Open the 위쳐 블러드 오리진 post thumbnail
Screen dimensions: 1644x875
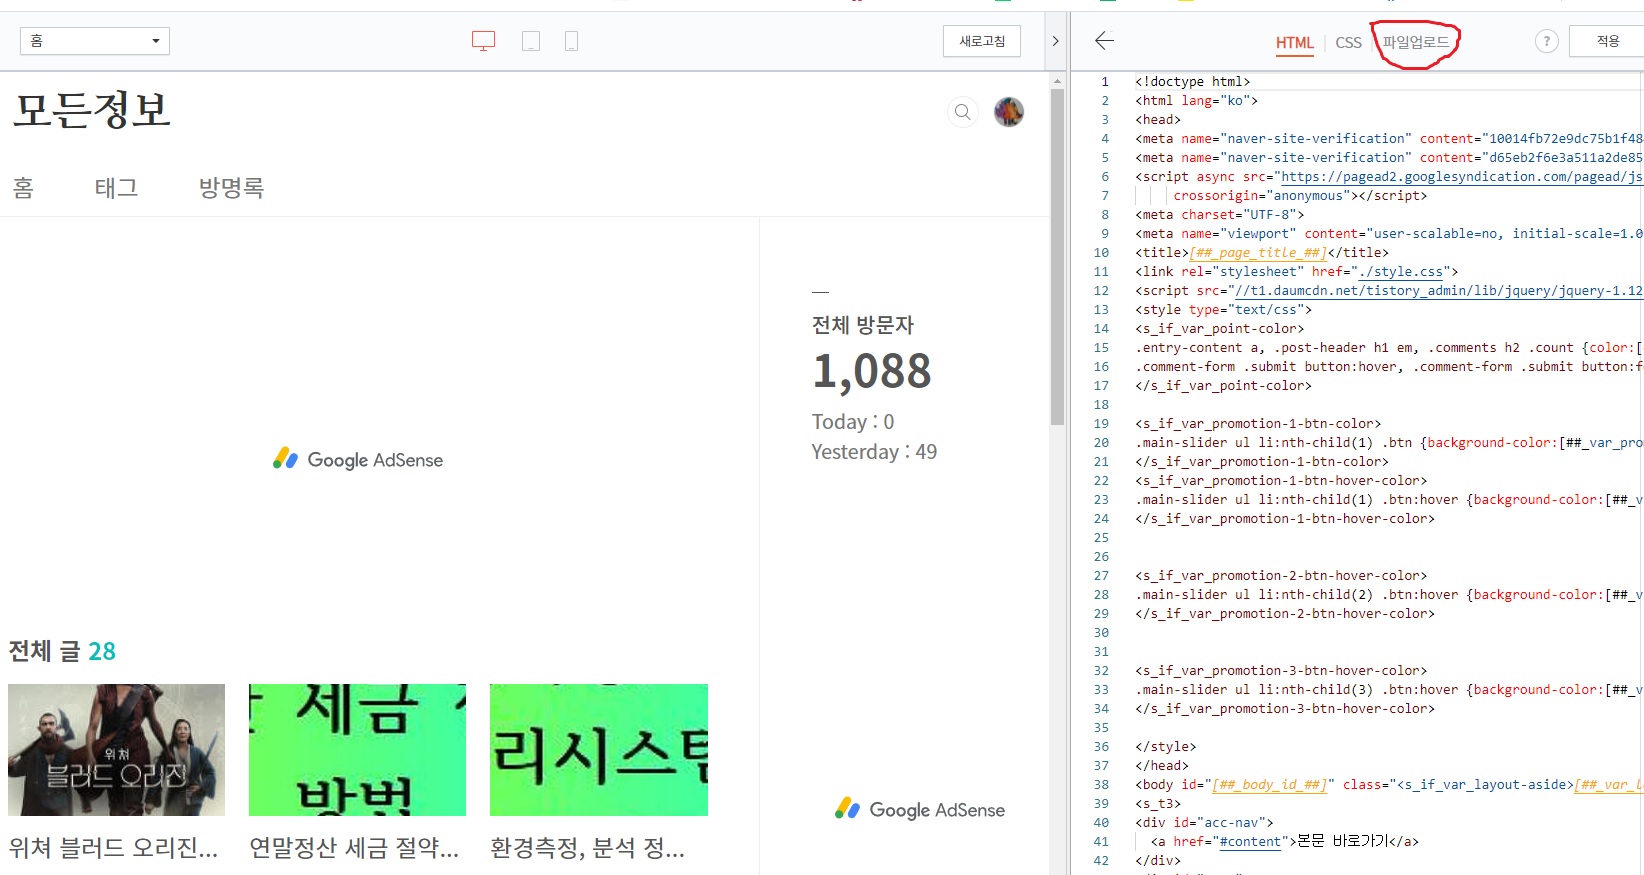116,750
